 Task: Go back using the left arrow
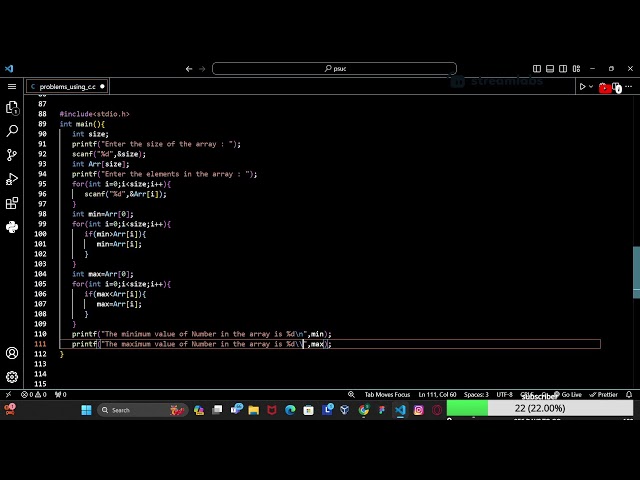[x=189, y=69]
